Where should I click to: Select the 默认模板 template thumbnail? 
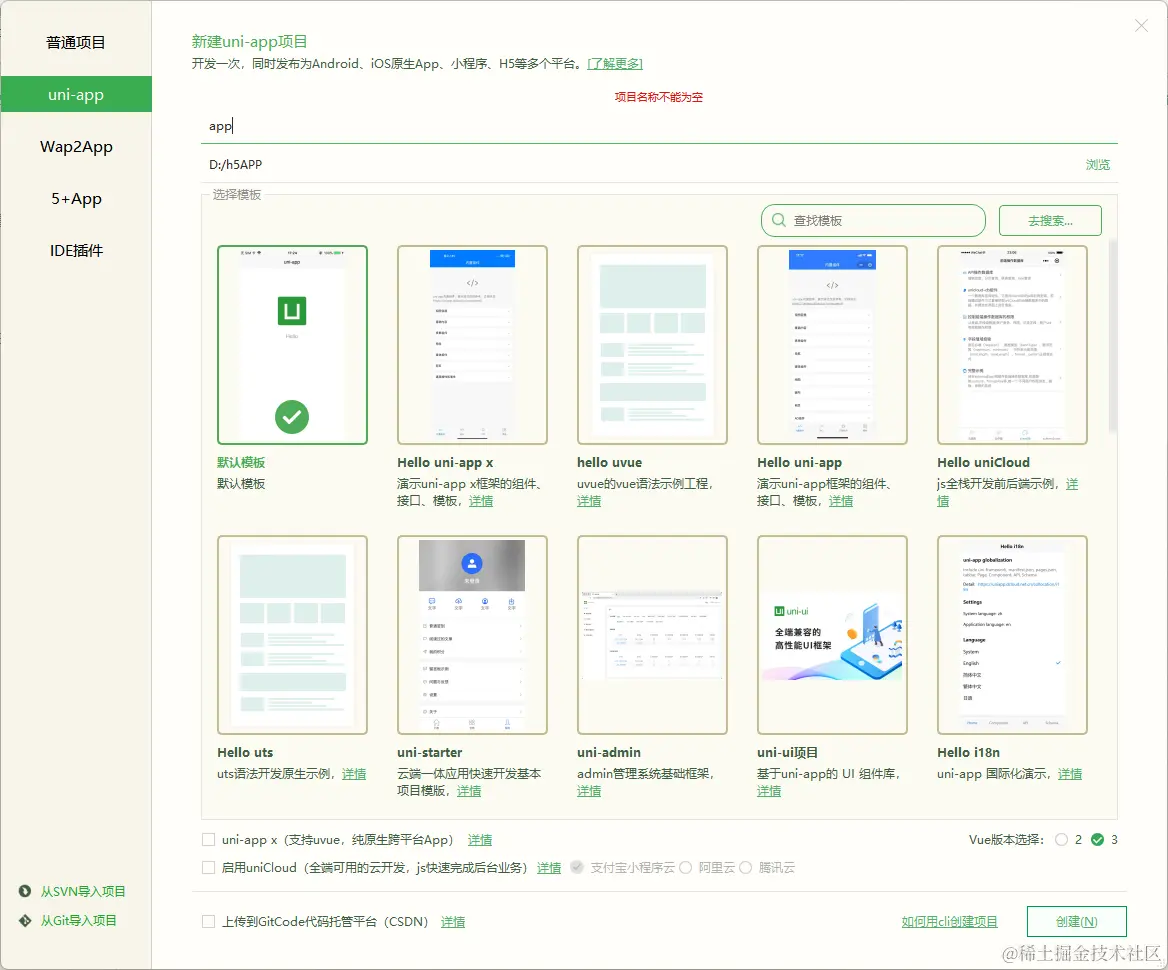(x=292, y=345)
